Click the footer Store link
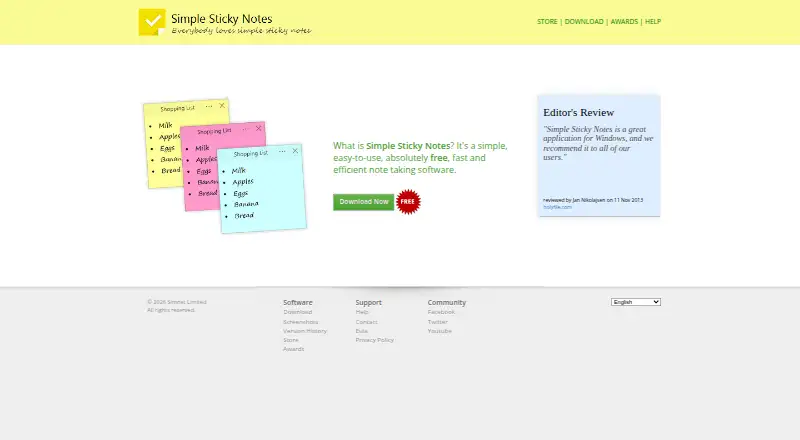This screenshot has height=440, width=800. click(291, 340)
